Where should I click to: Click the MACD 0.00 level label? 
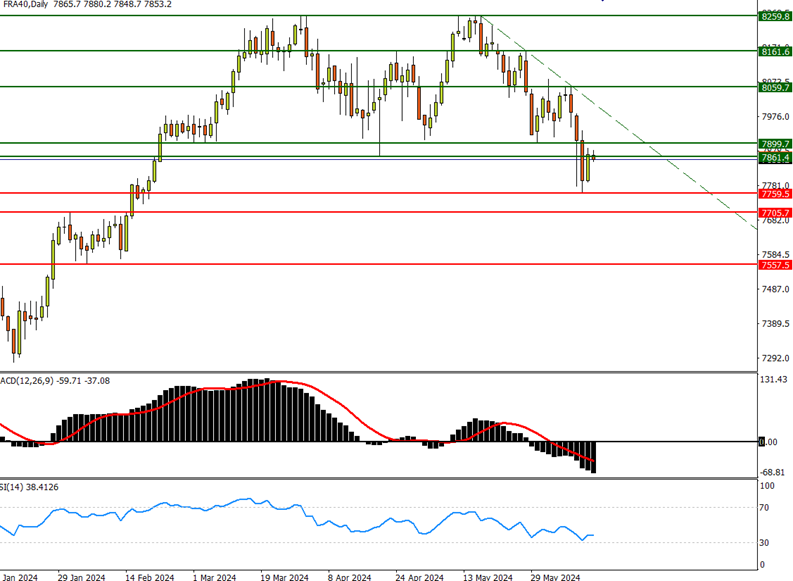(768, 441)
